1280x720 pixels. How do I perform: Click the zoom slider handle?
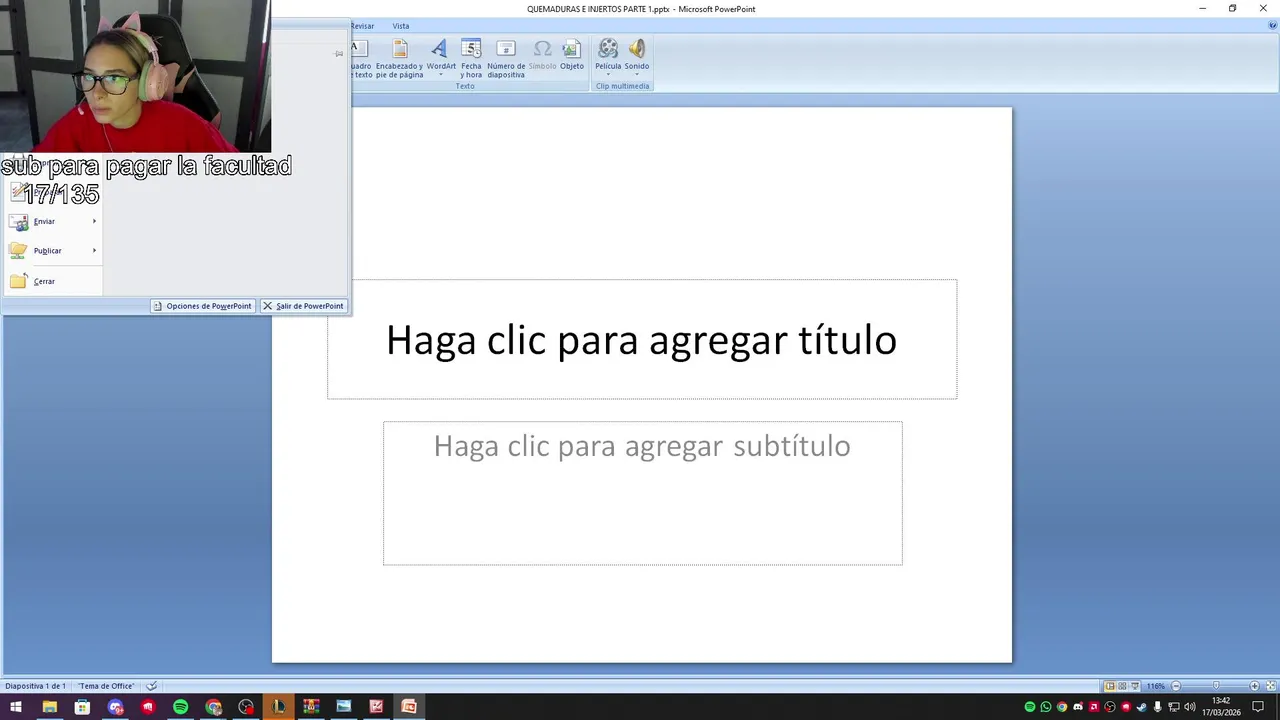[1216, 686]
